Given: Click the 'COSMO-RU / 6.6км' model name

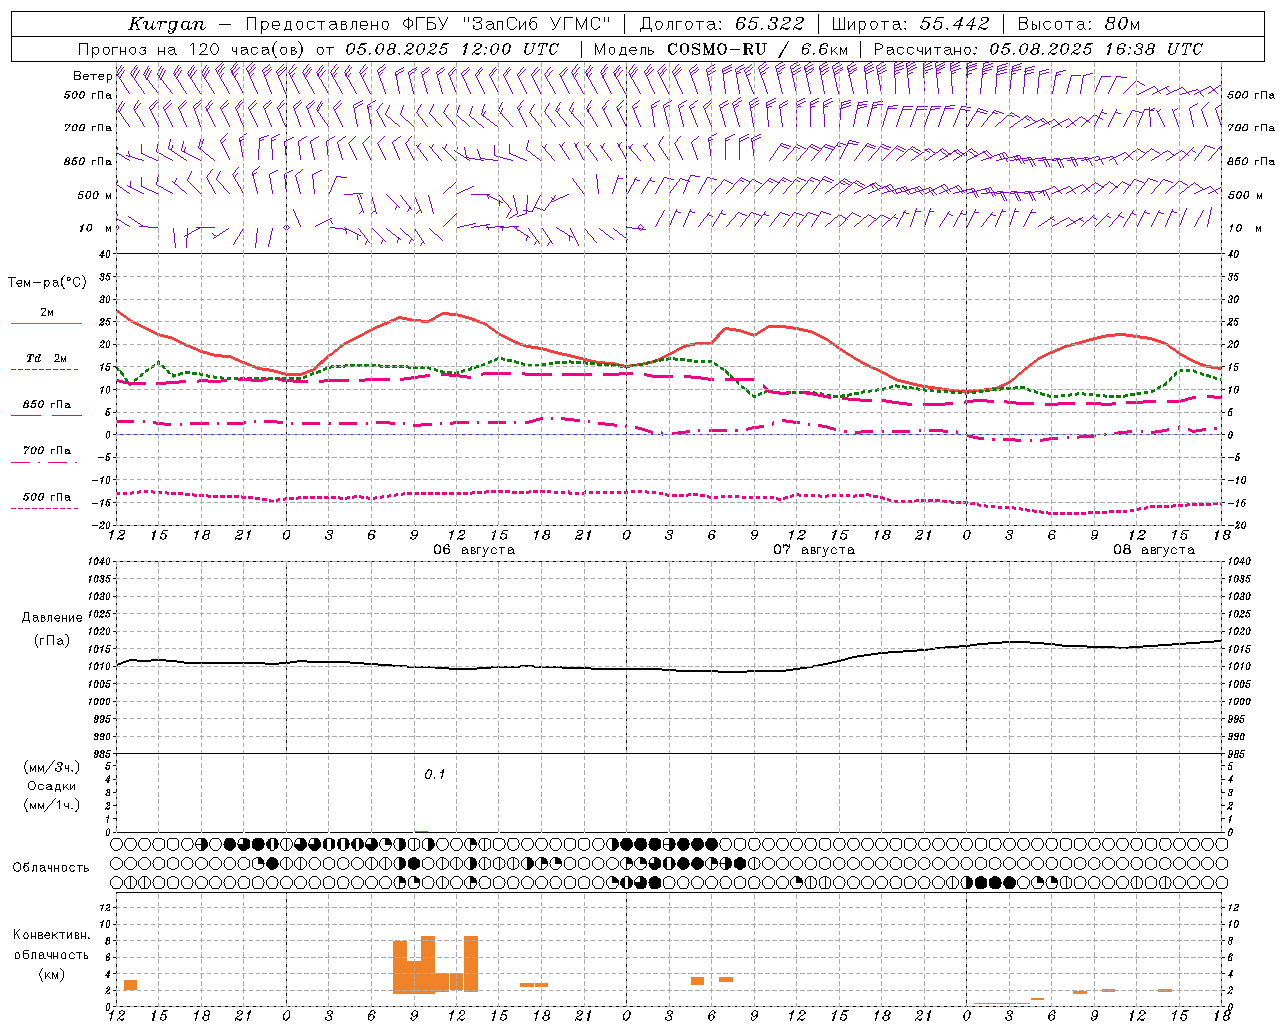Looking at the screenshot, I should pyautogui.click(x=757, y=49).
